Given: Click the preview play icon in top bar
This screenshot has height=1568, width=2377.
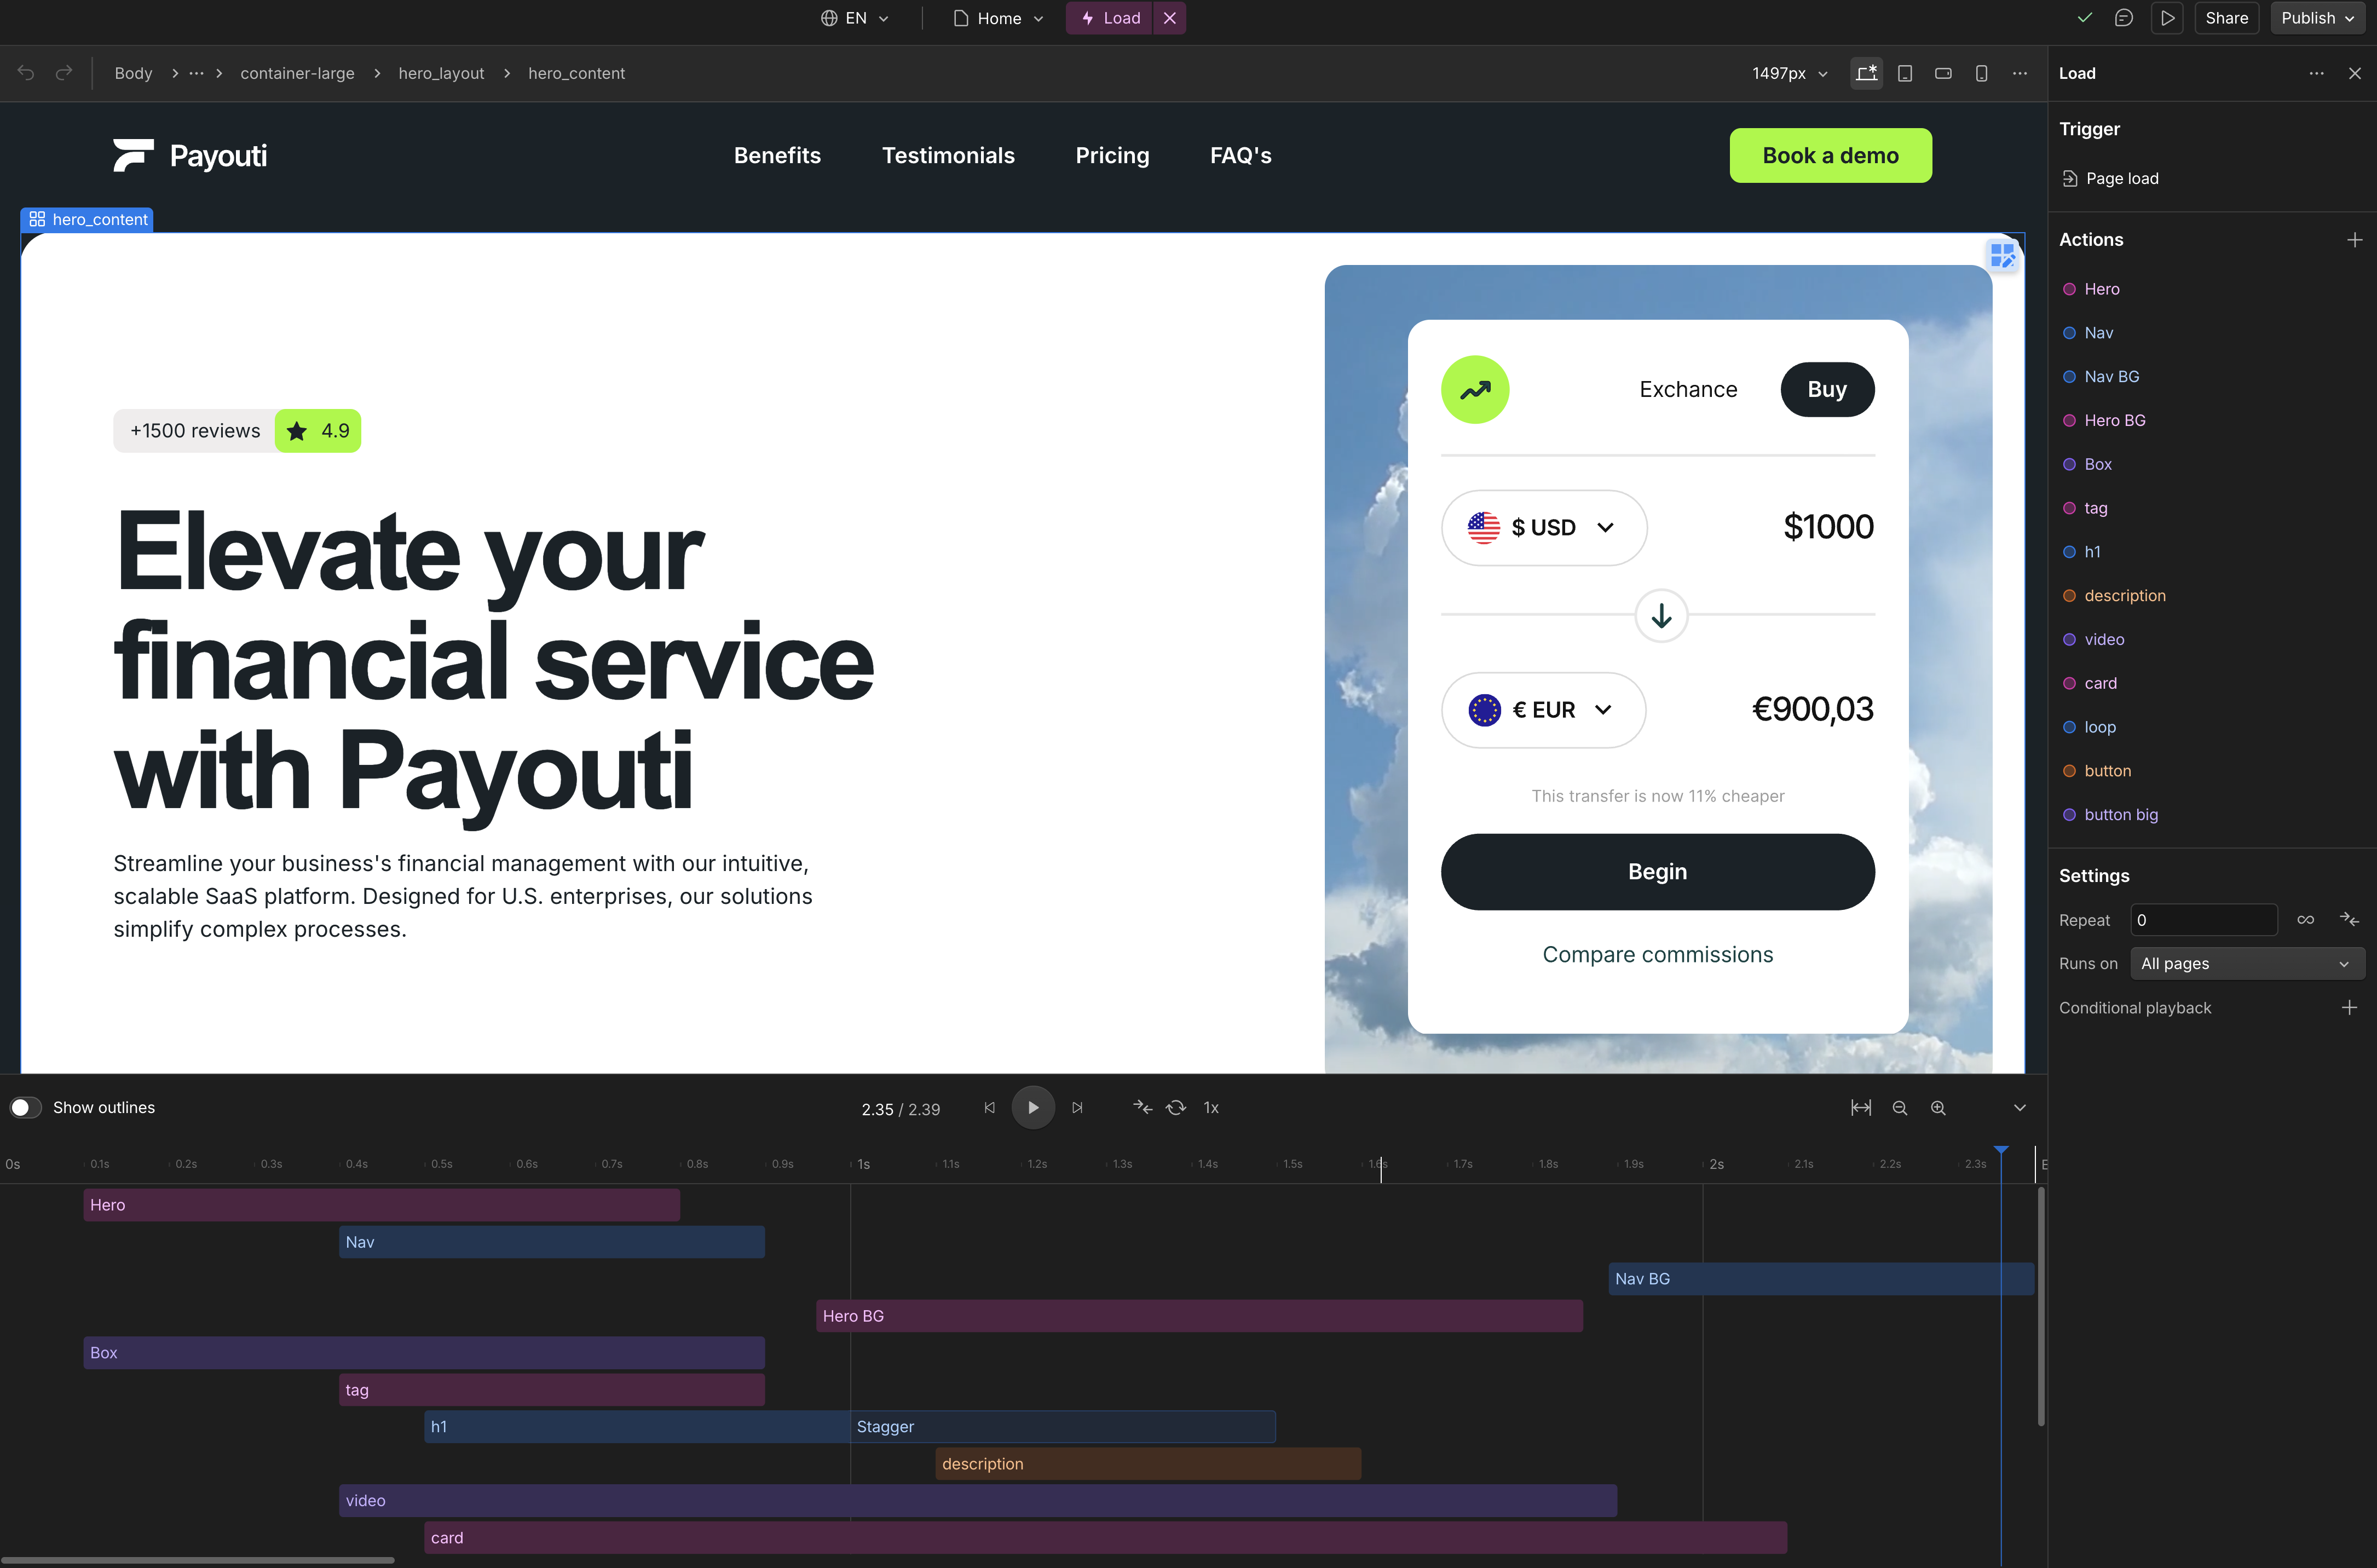Looking at the screenshot, I should pyautogui.click(x=2167, y=18).
